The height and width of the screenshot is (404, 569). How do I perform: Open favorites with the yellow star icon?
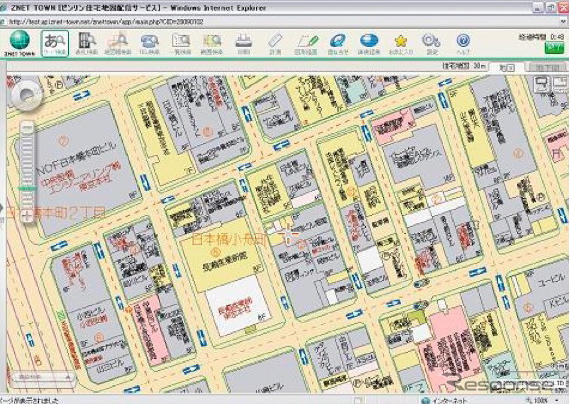401,44
